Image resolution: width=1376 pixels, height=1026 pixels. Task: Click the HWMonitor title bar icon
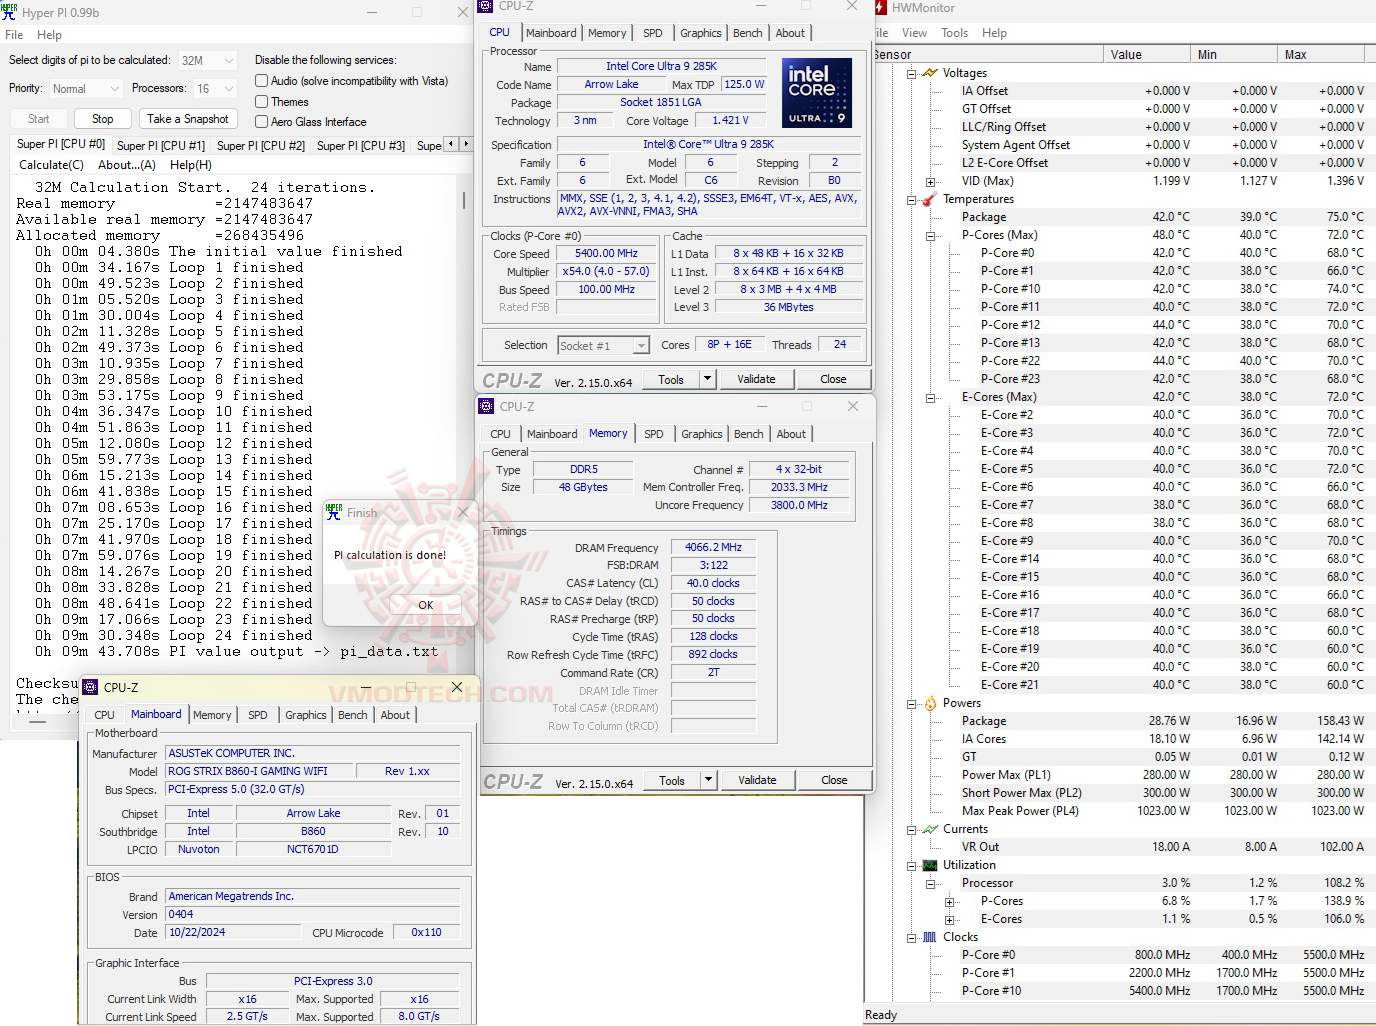click(x=881, y=8)
